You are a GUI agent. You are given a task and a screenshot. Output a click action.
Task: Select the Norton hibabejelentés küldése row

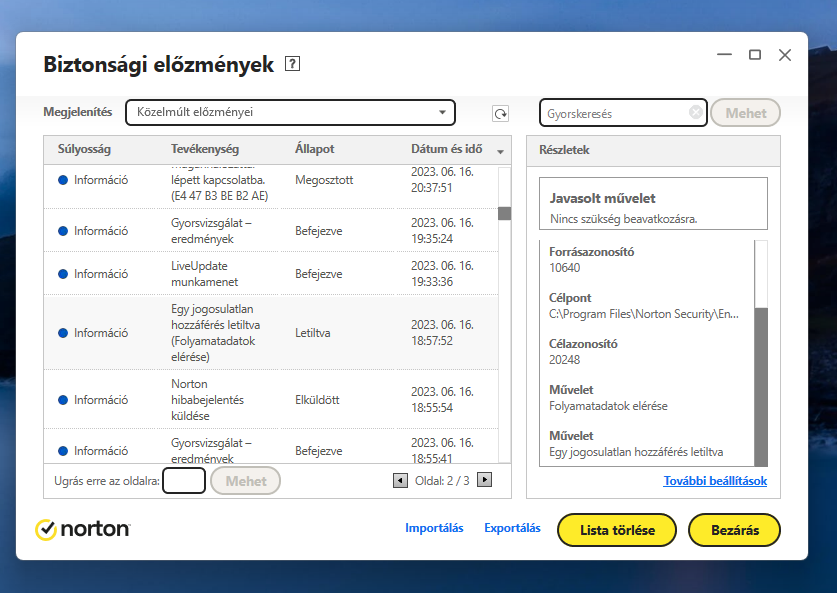pos(271,400)
